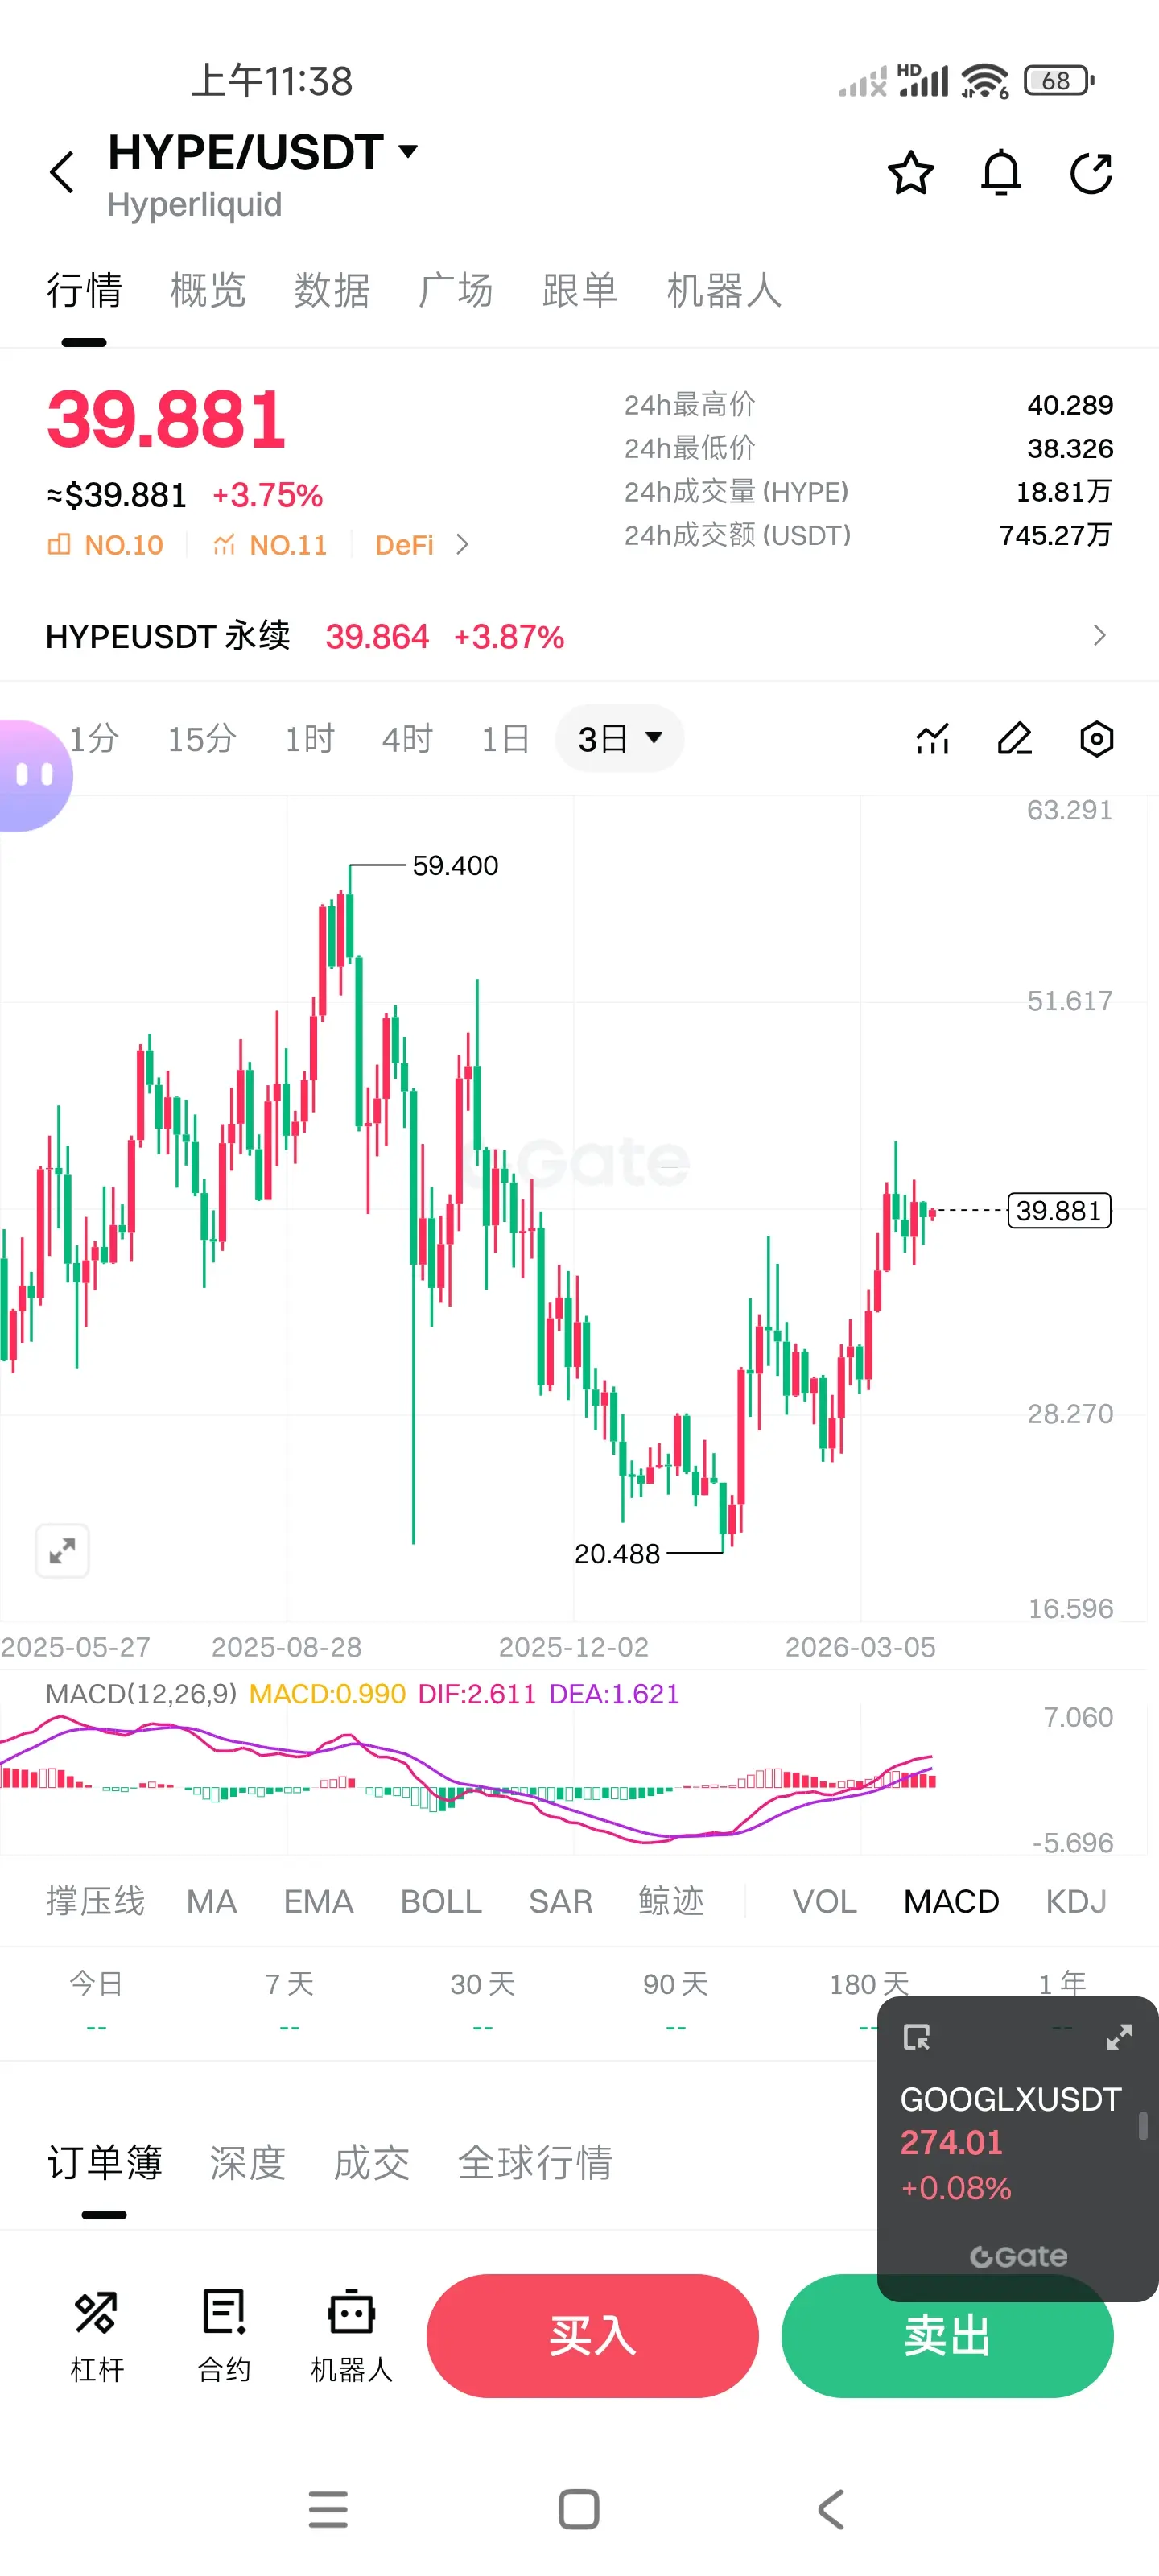Screen dimensions: 1159x2576
Task: Tap the green 卖出 sell button
Action: click(x=947, y=2336)
